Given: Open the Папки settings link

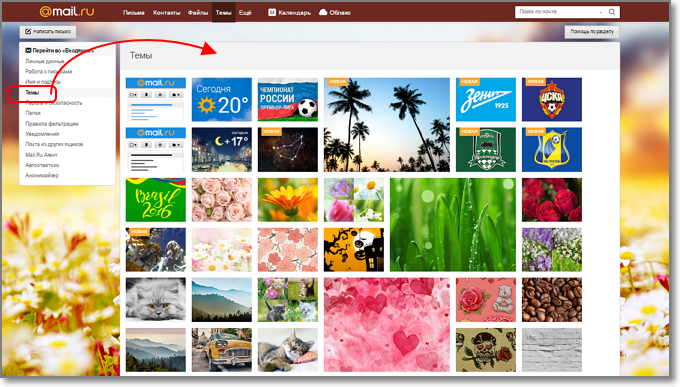Looking at the screenshot, I should coord(33,113).
